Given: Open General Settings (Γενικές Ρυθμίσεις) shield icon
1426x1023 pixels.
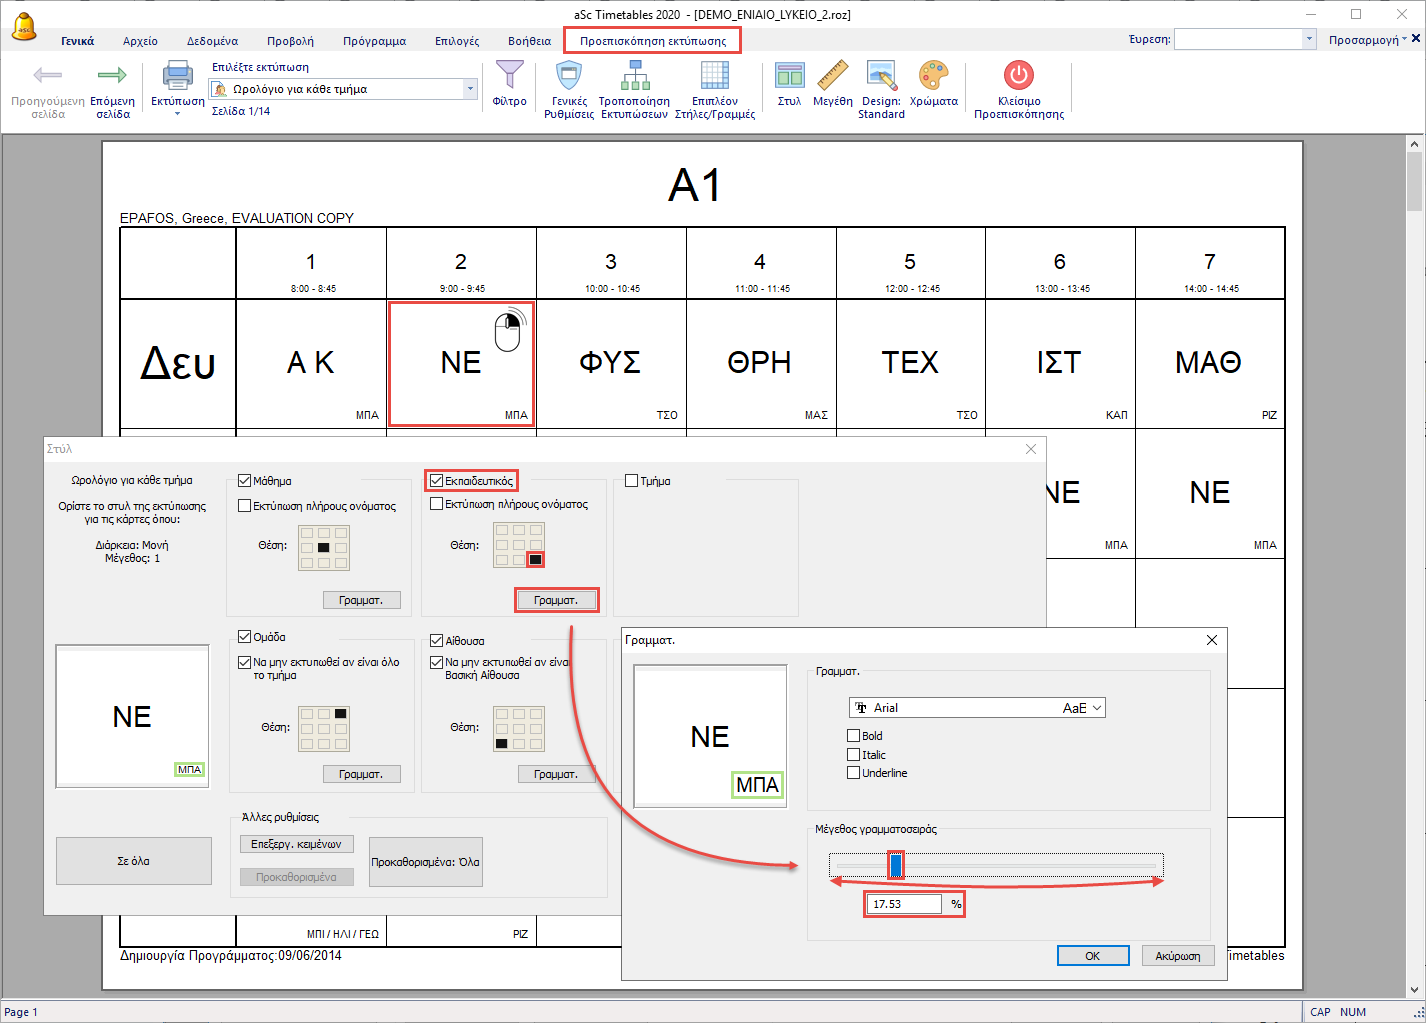Looking at the screenshot, I should pyautogui.click(x=569, y=76).
